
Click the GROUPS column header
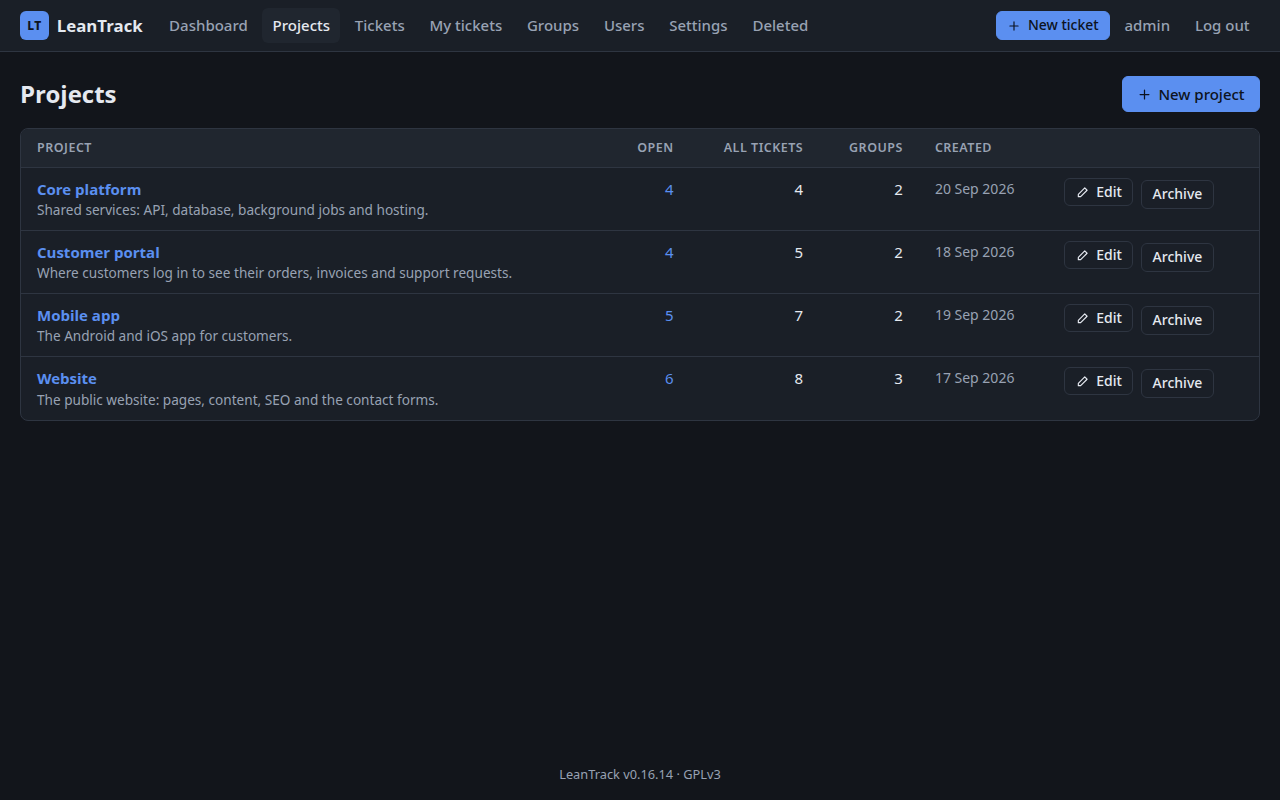(876, 148)
